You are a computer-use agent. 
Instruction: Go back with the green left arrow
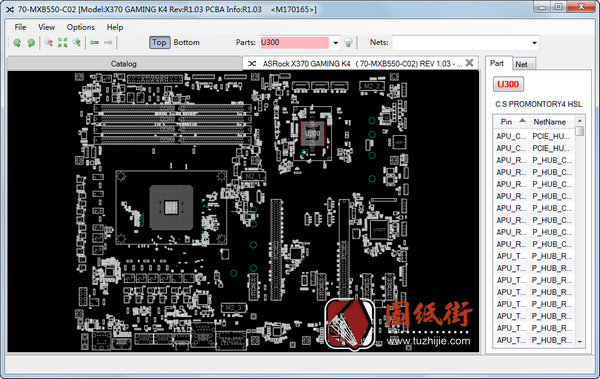pyautogui.click(x=94, y=42)
